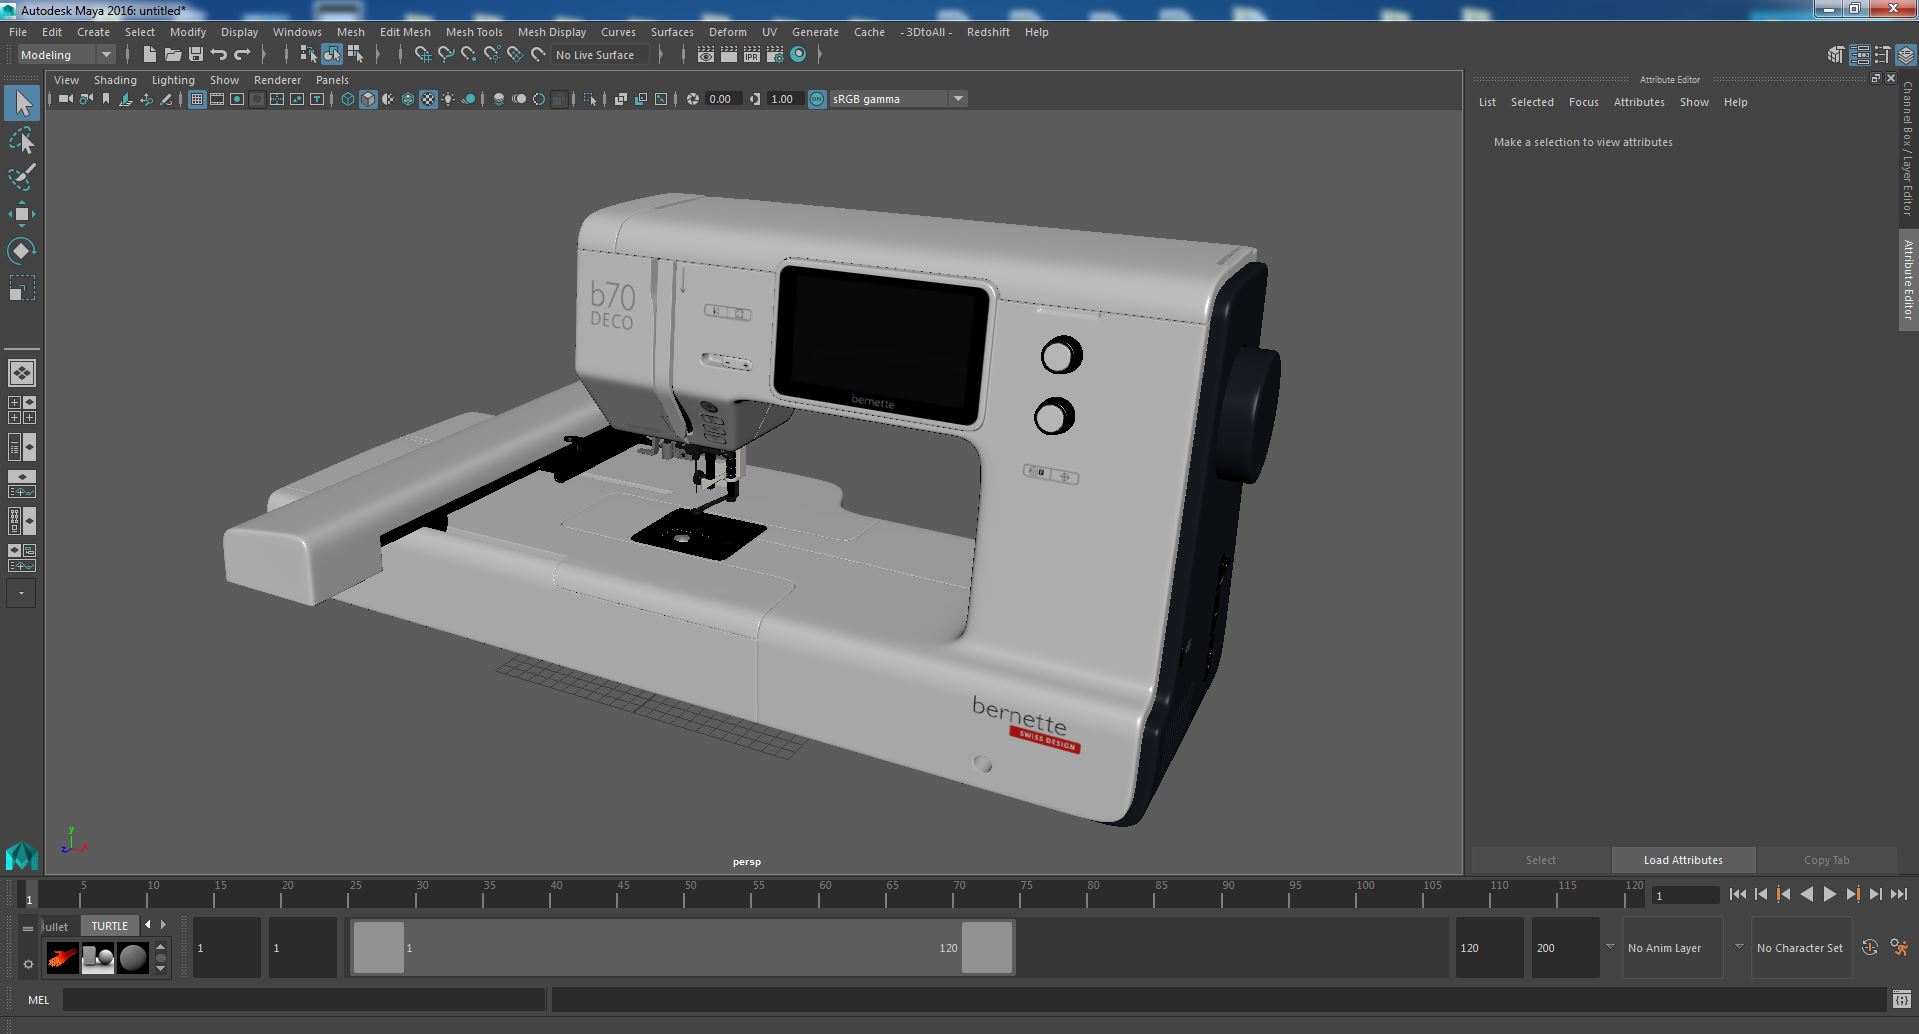This screenshot has width=1919, height=1034.
Task: Save the current scene
Action: click(x=196, y=54)
